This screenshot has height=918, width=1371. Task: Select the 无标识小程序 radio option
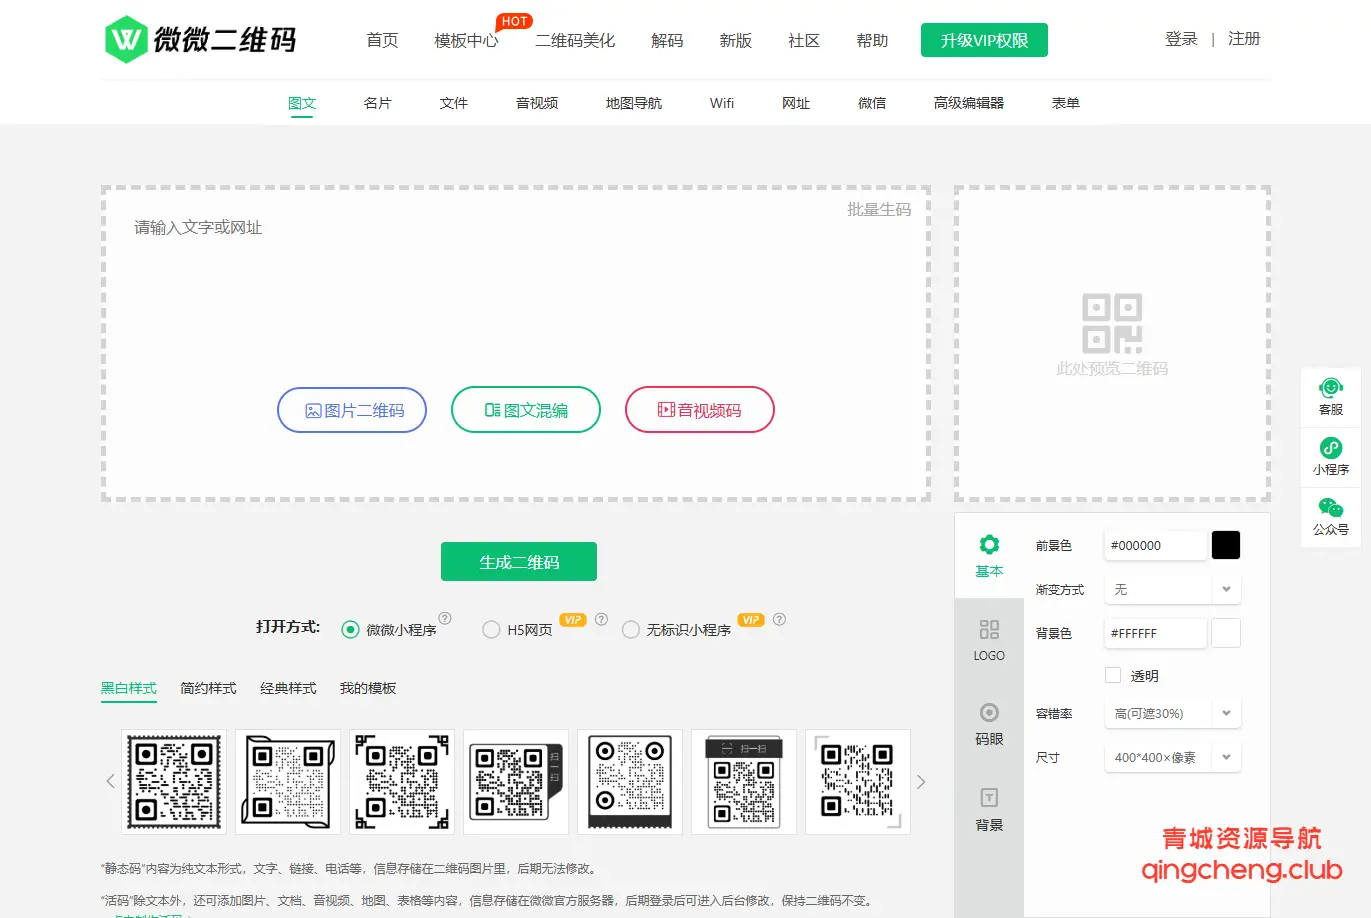pos(631,629)
